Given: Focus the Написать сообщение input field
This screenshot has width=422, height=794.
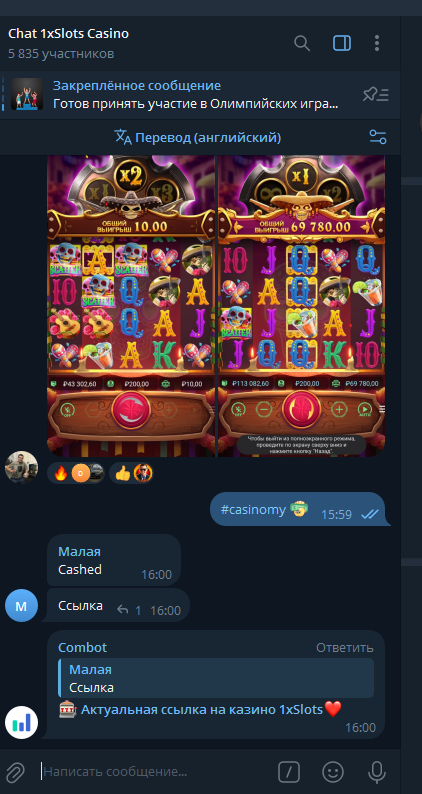Looking at the screenshot, I should pyautogui.click(x=157, y=772).
